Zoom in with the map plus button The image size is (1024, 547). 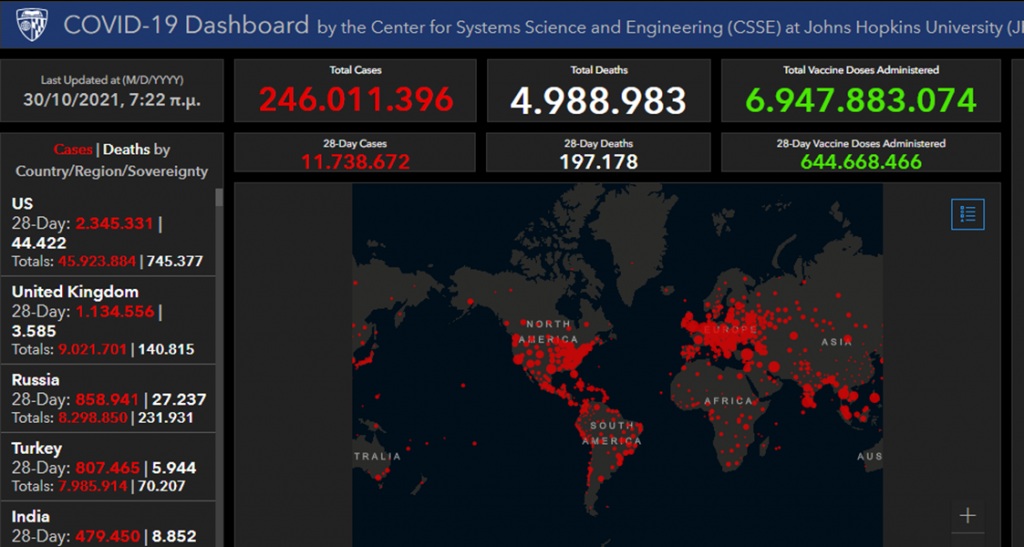coord(967,516)
